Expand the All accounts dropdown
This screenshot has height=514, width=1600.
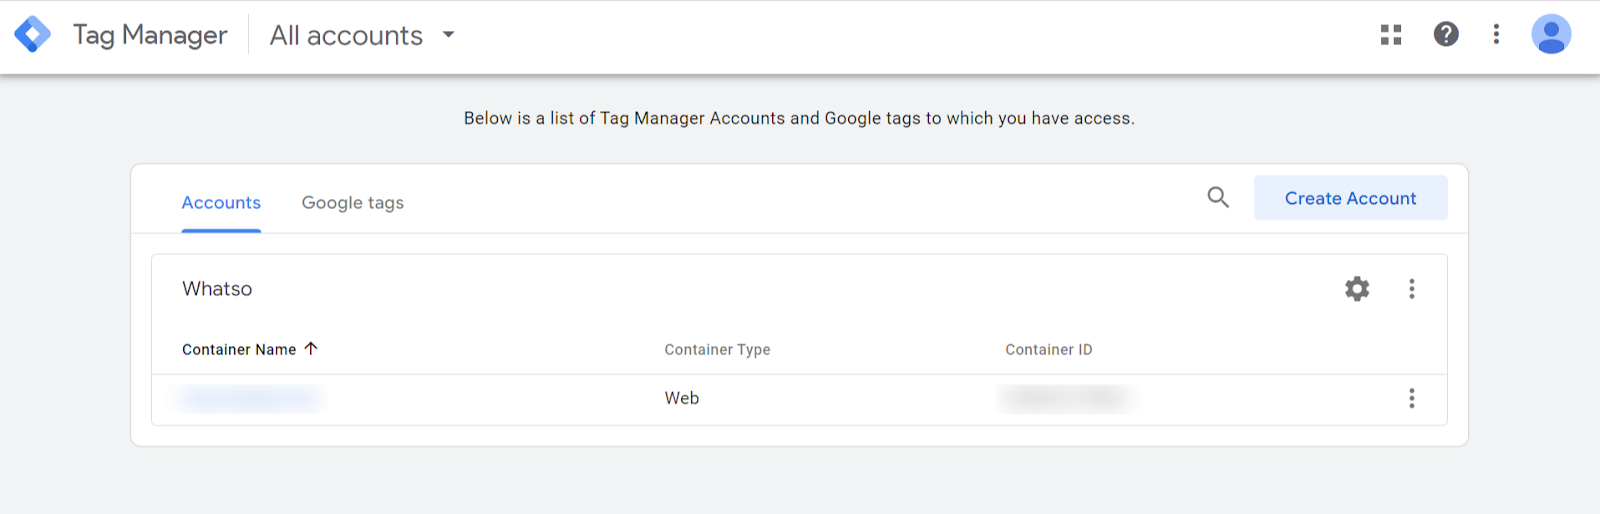[x=362, y=36]
